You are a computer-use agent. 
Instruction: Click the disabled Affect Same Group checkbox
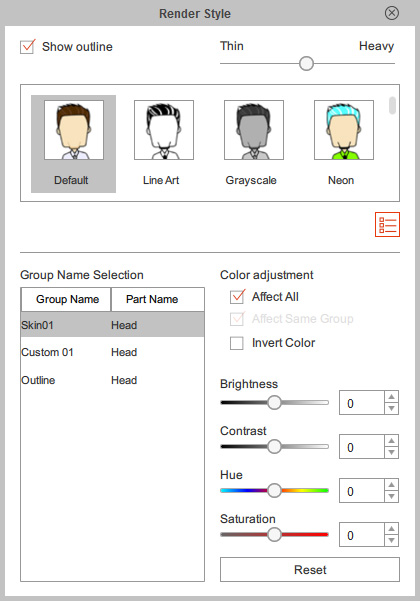coord(237,319)
